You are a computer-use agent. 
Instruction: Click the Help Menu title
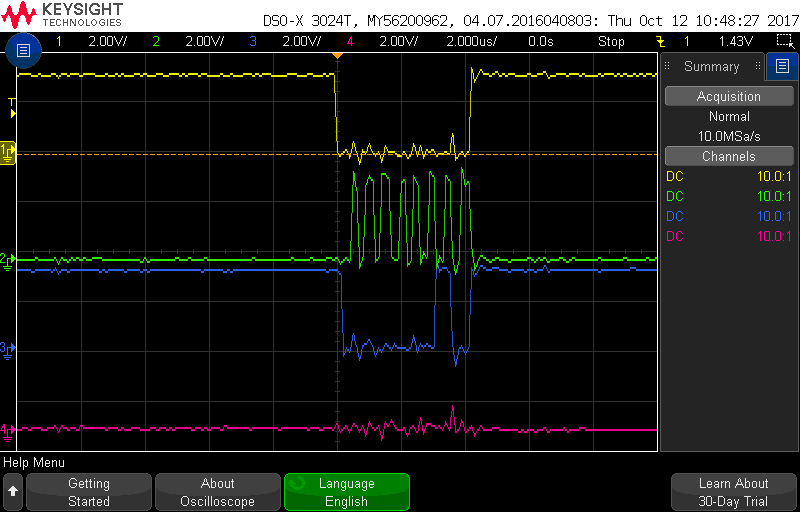point(34,463)
